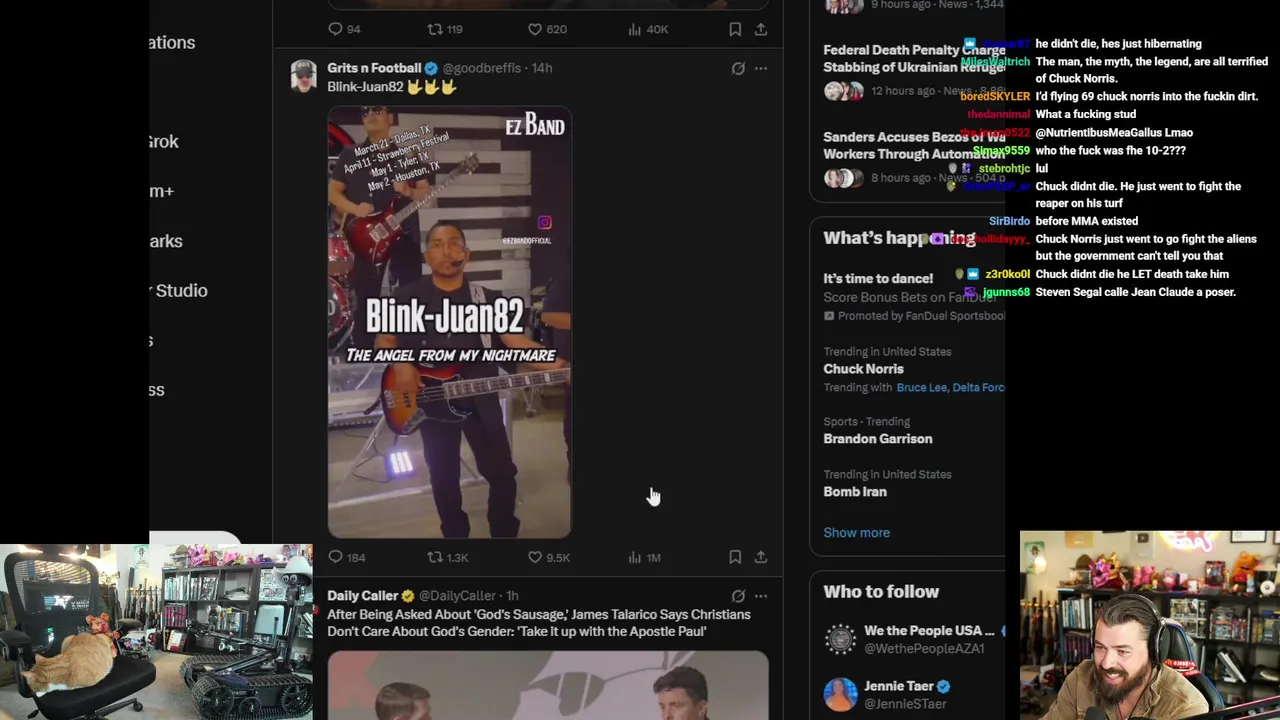Bookmark the Blink-Juan82 post
Image resolution: width=1280 pixels, height=720 pixels.
(735, 557)
